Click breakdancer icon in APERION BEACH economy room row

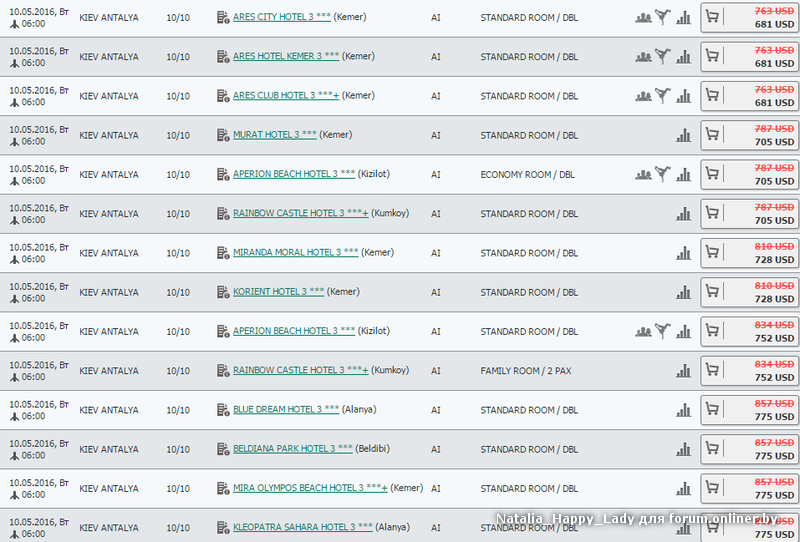[x=663, y=175]
